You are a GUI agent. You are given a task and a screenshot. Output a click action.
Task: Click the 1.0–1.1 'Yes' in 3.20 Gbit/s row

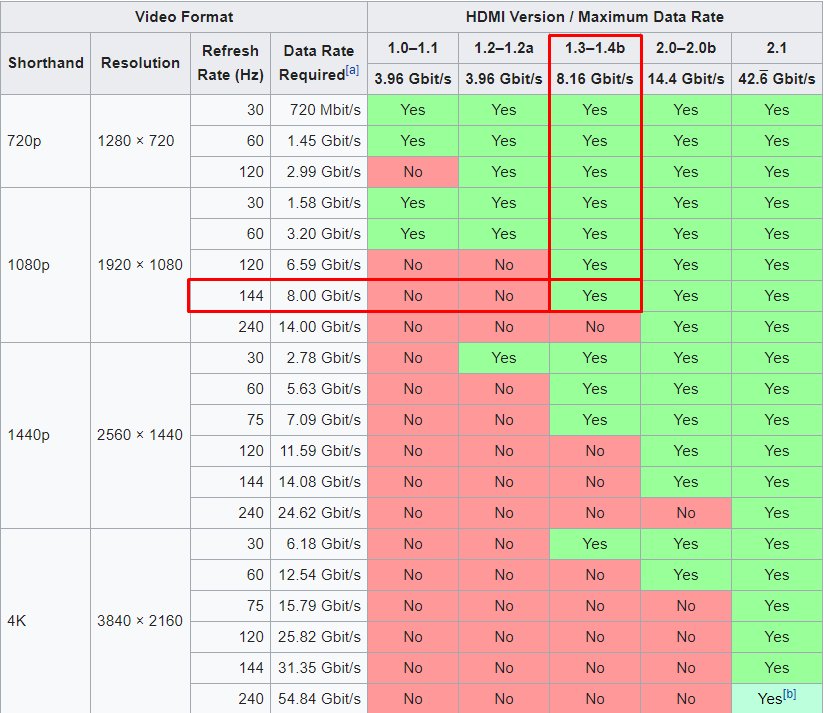(x=413, y=234)
